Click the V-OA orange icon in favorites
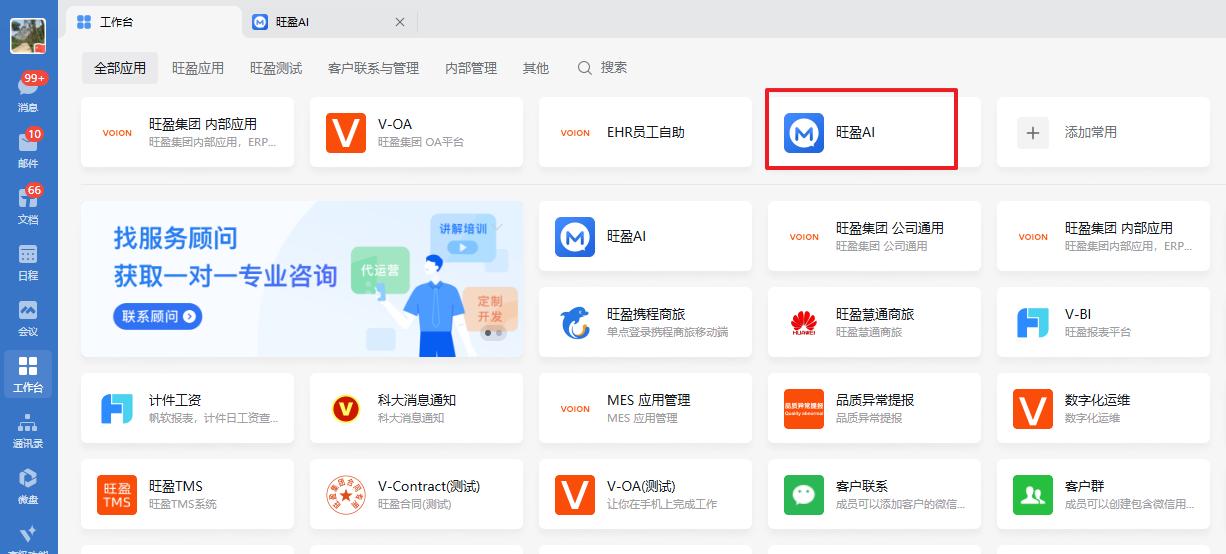 coord(346,133)
